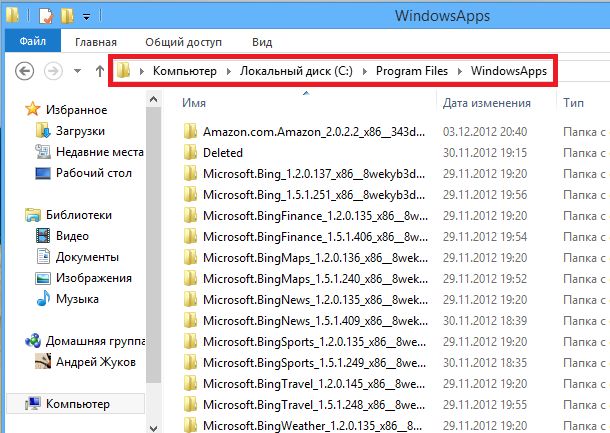The image size is (610, 433).
Task: Click the Forward navigation arrow
Action: 53,71
